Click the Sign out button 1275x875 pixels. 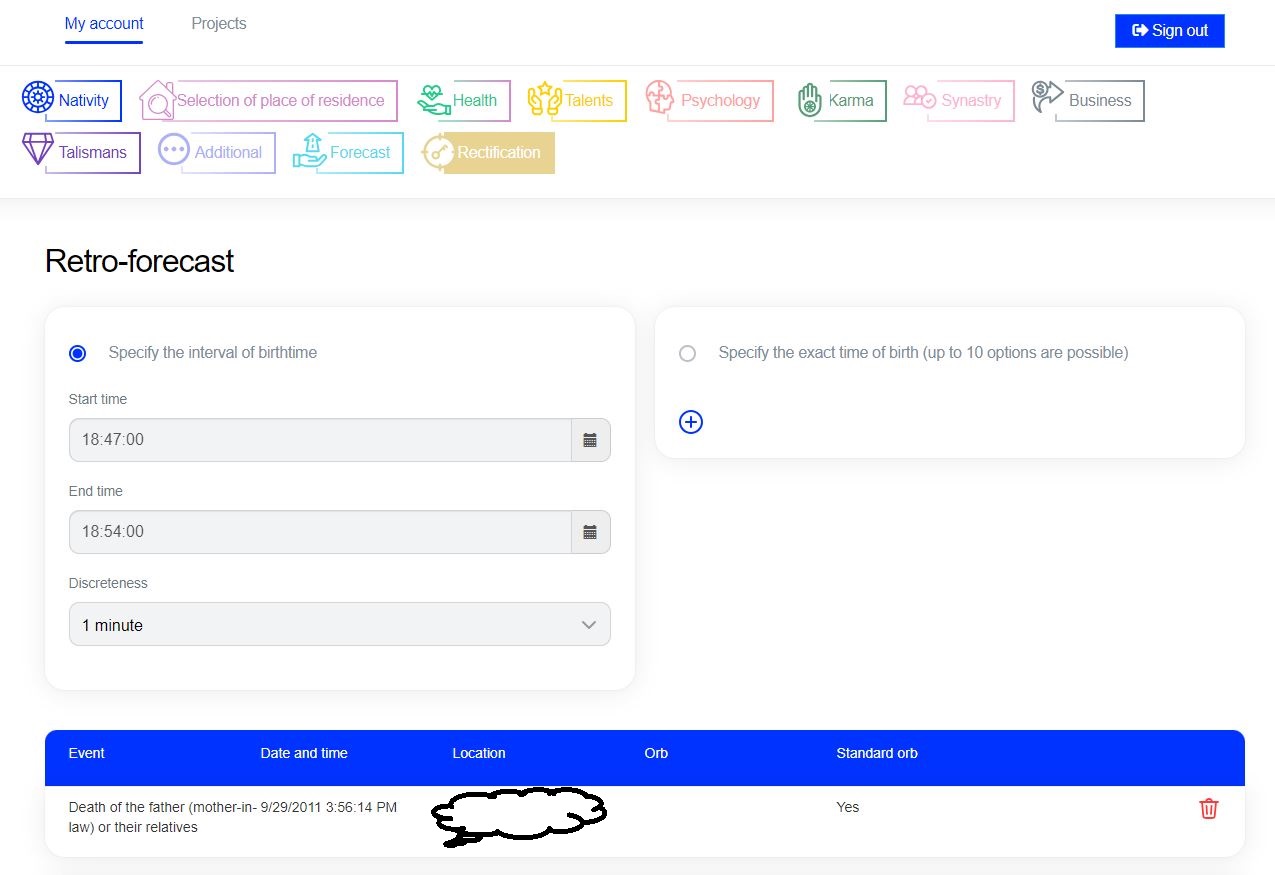tap(1169, 31)
